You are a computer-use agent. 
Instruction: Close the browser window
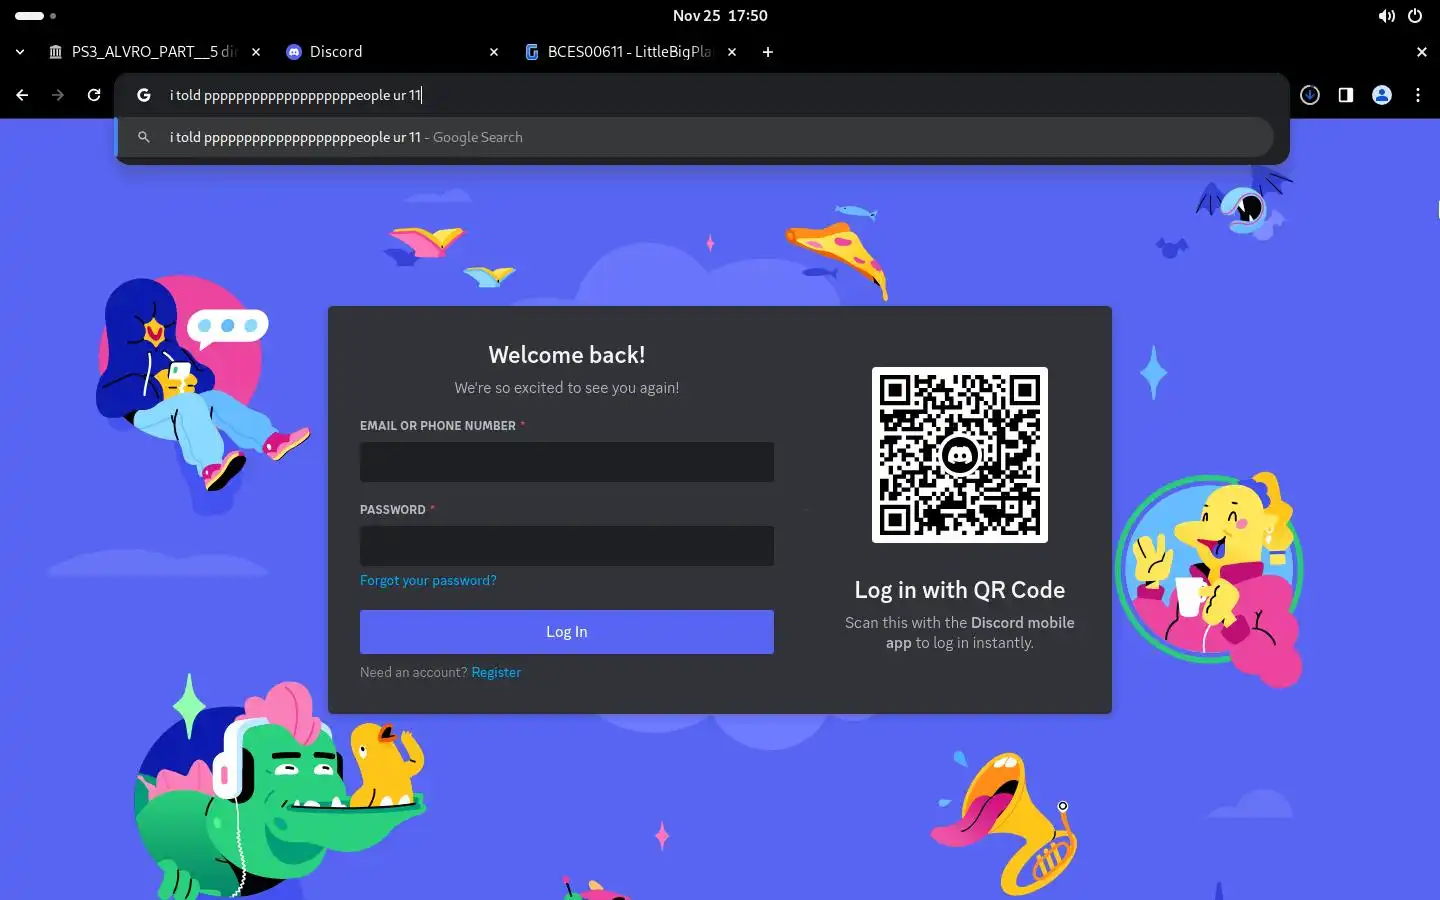tap(1422, 52)
